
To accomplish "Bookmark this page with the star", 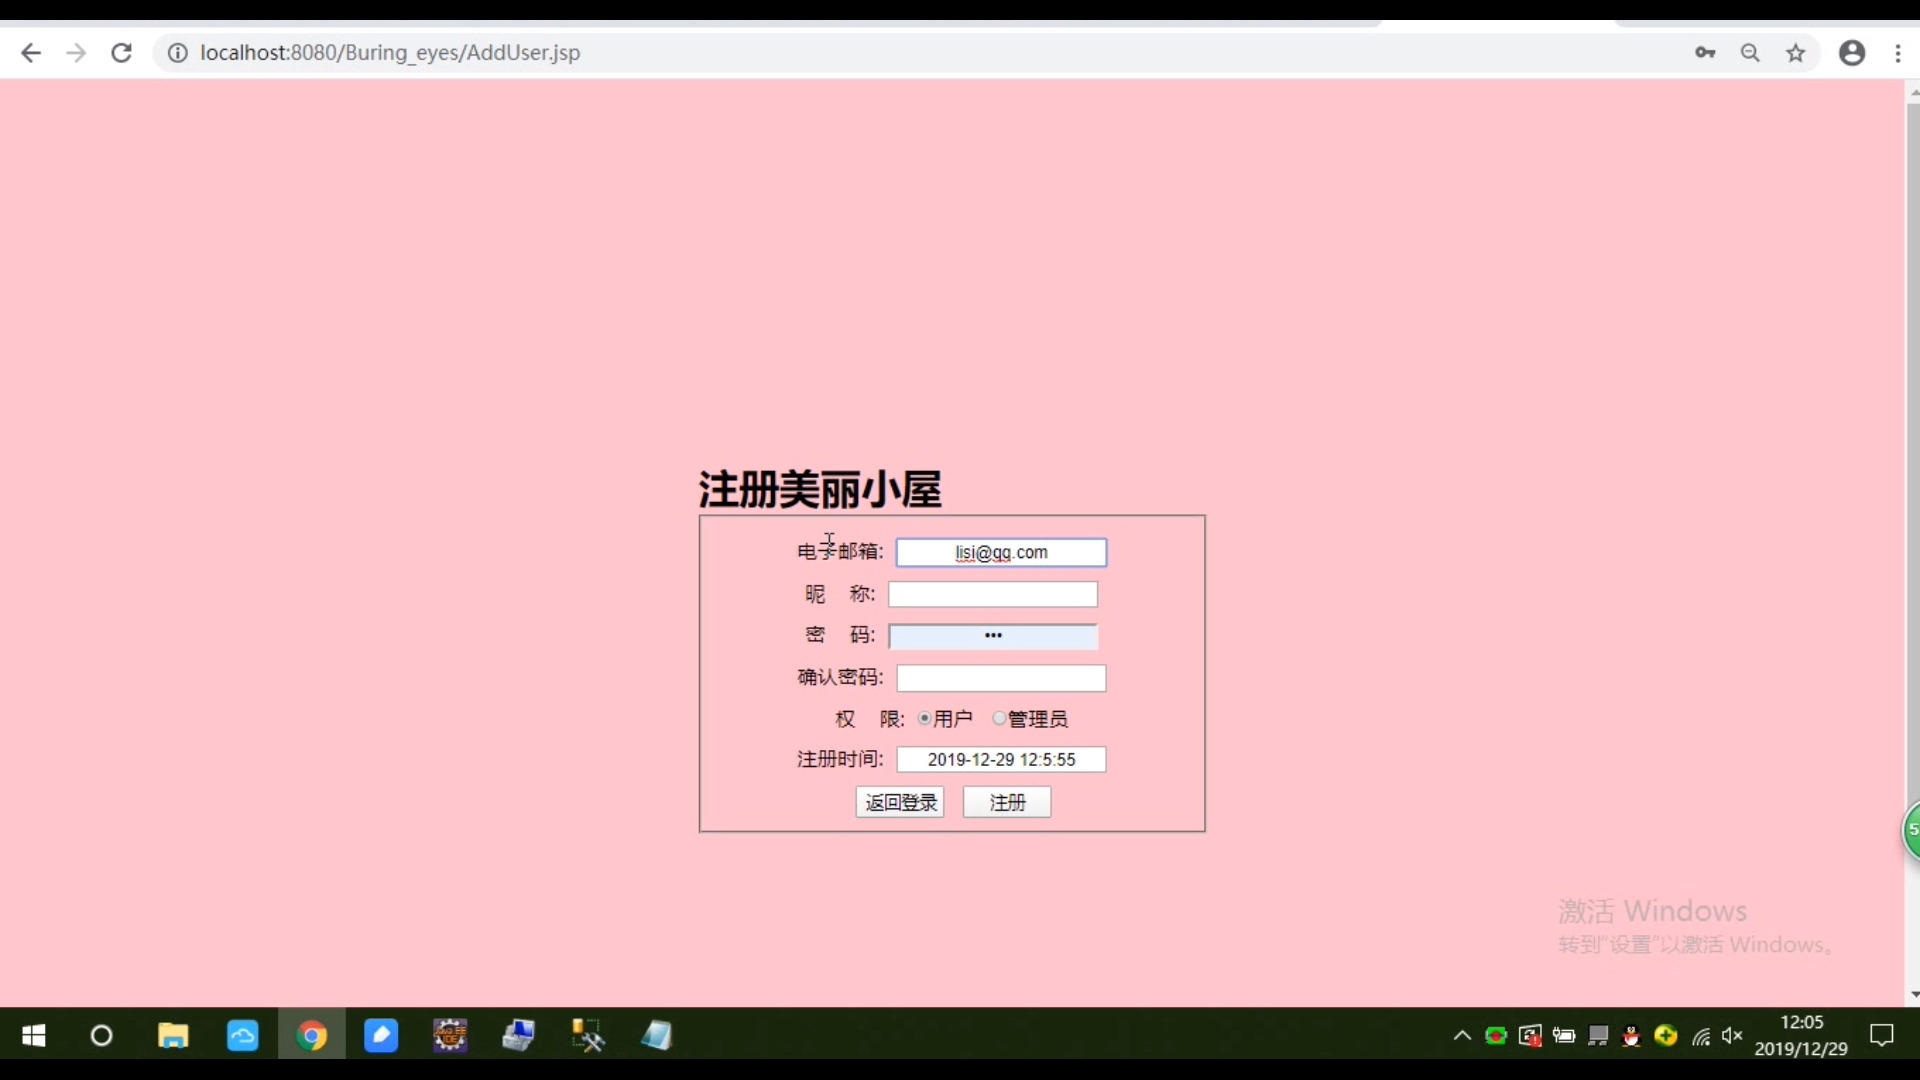I will 1796,53.
